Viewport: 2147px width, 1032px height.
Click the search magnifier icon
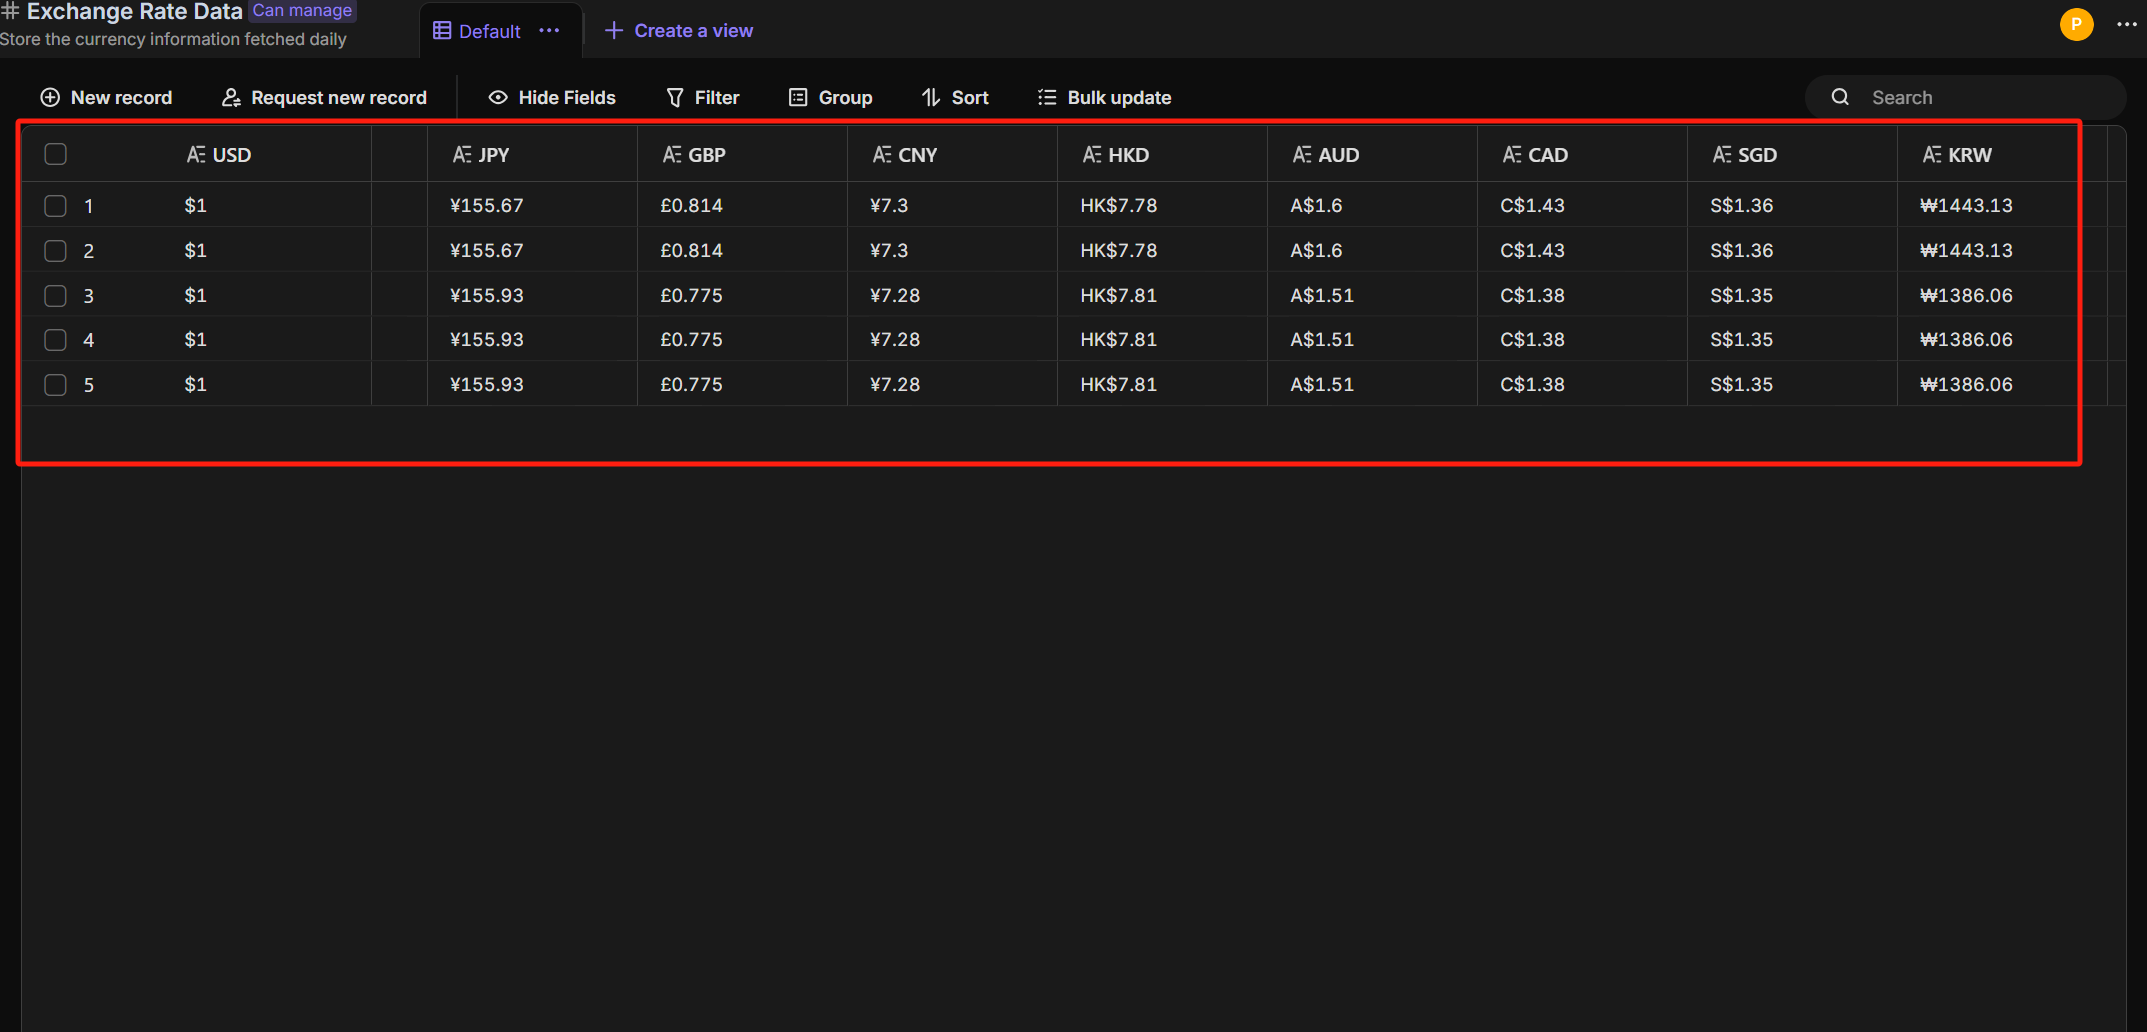pyautogui.click(x=1840, y=97)
